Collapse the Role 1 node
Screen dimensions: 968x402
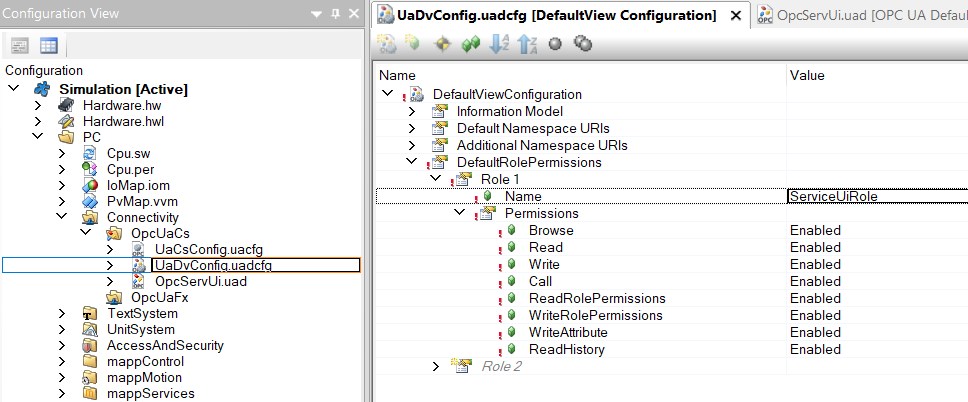[x=435, y=179]
